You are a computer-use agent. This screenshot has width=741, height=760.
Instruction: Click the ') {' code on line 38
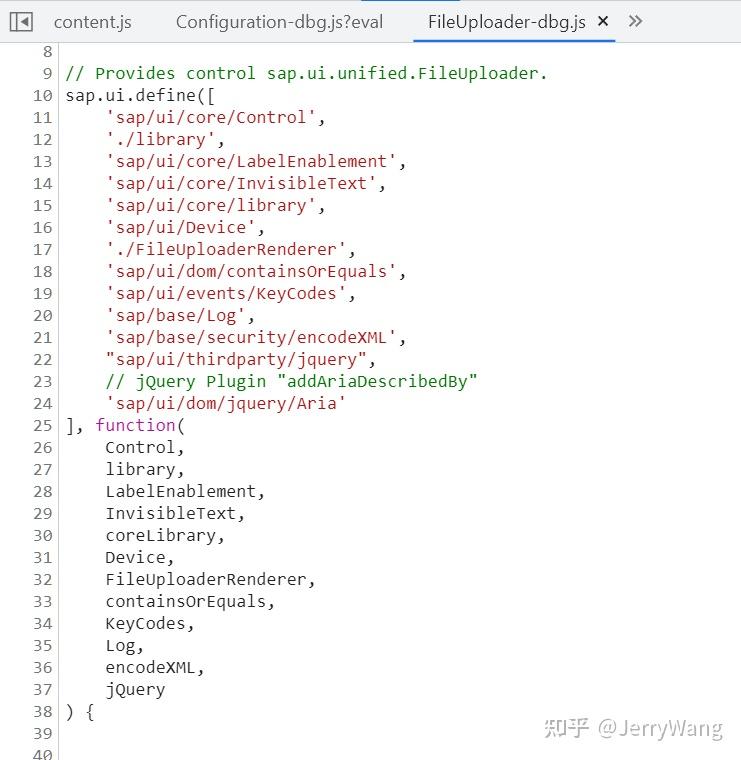click(80, 712)
